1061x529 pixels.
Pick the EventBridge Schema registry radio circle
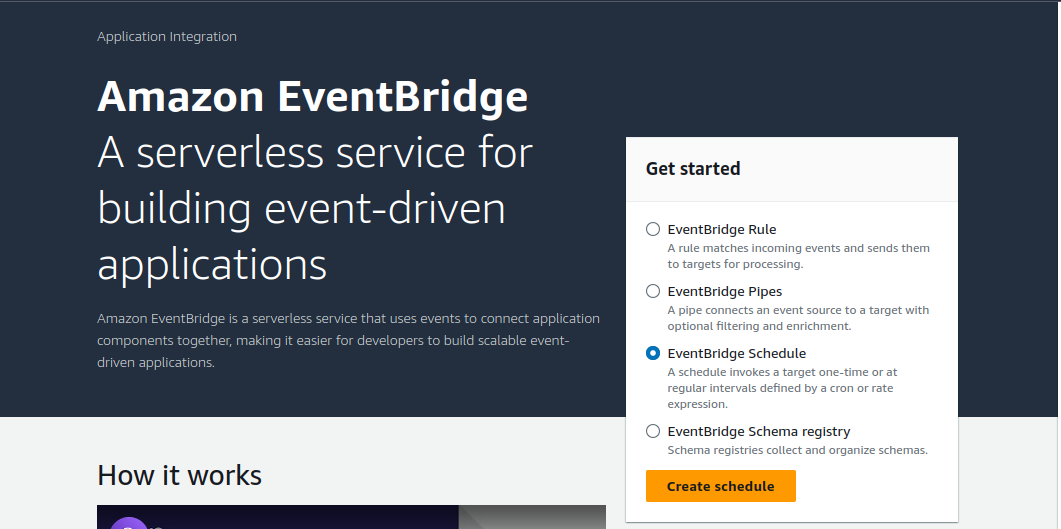point(653,431)
